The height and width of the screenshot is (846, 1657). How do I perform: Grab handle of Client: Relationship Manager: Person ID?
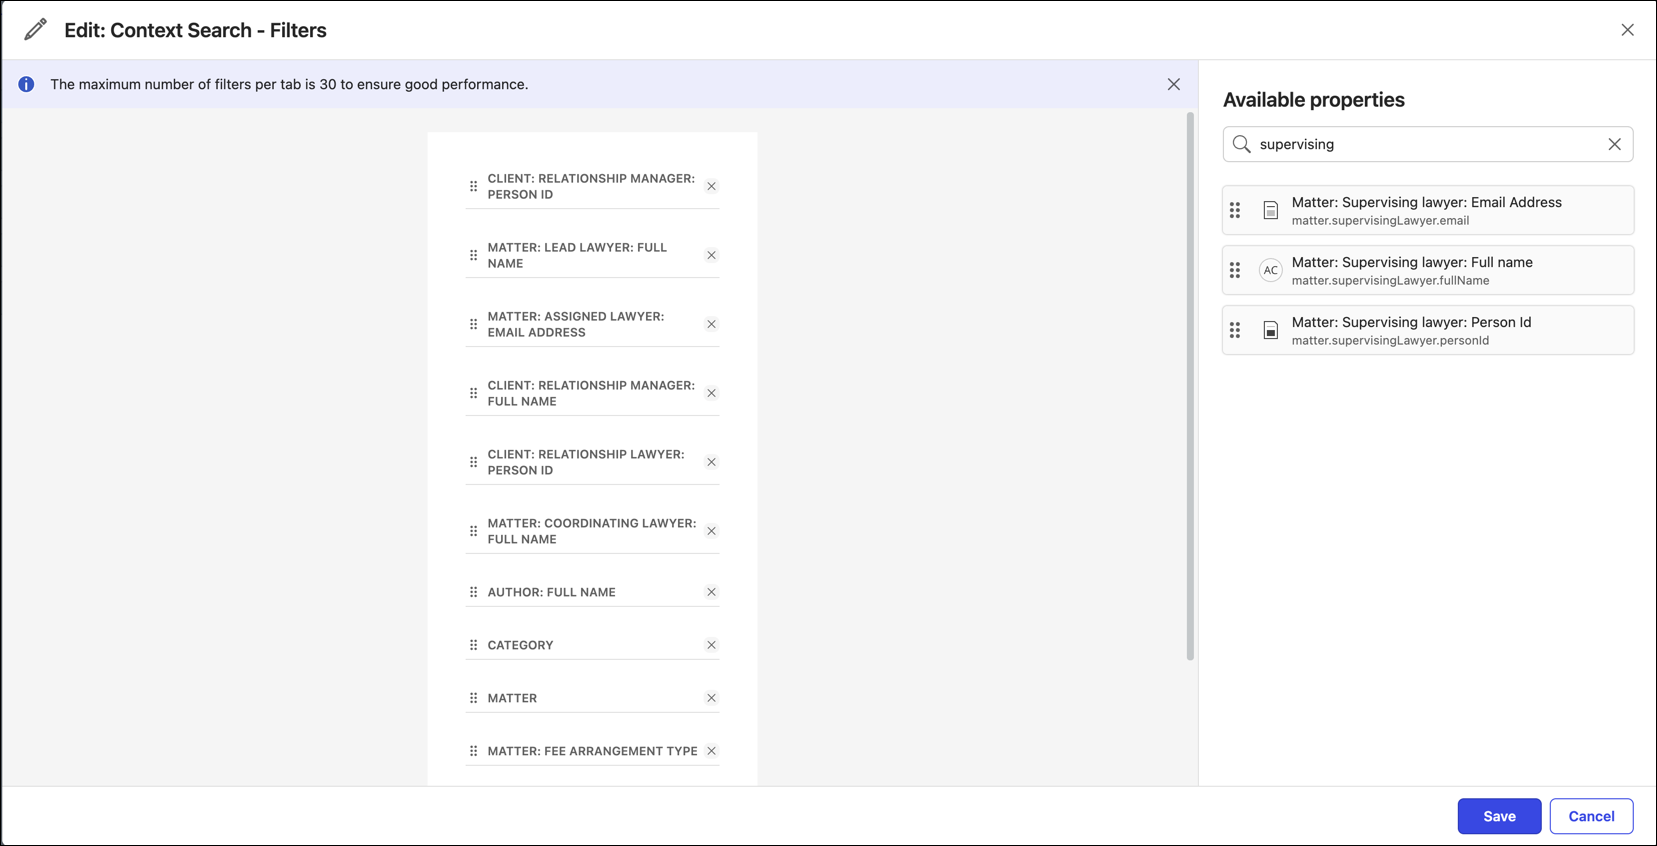coord(473,186)
